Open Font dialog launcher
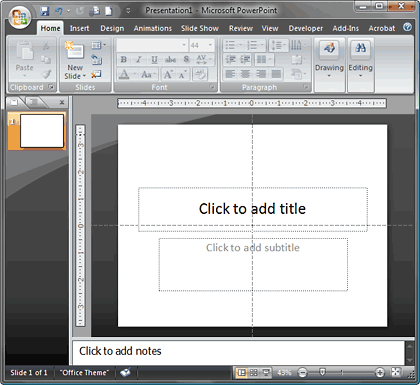Image resolution: width=420 pixels, height=385 pixels. [212, 87]
